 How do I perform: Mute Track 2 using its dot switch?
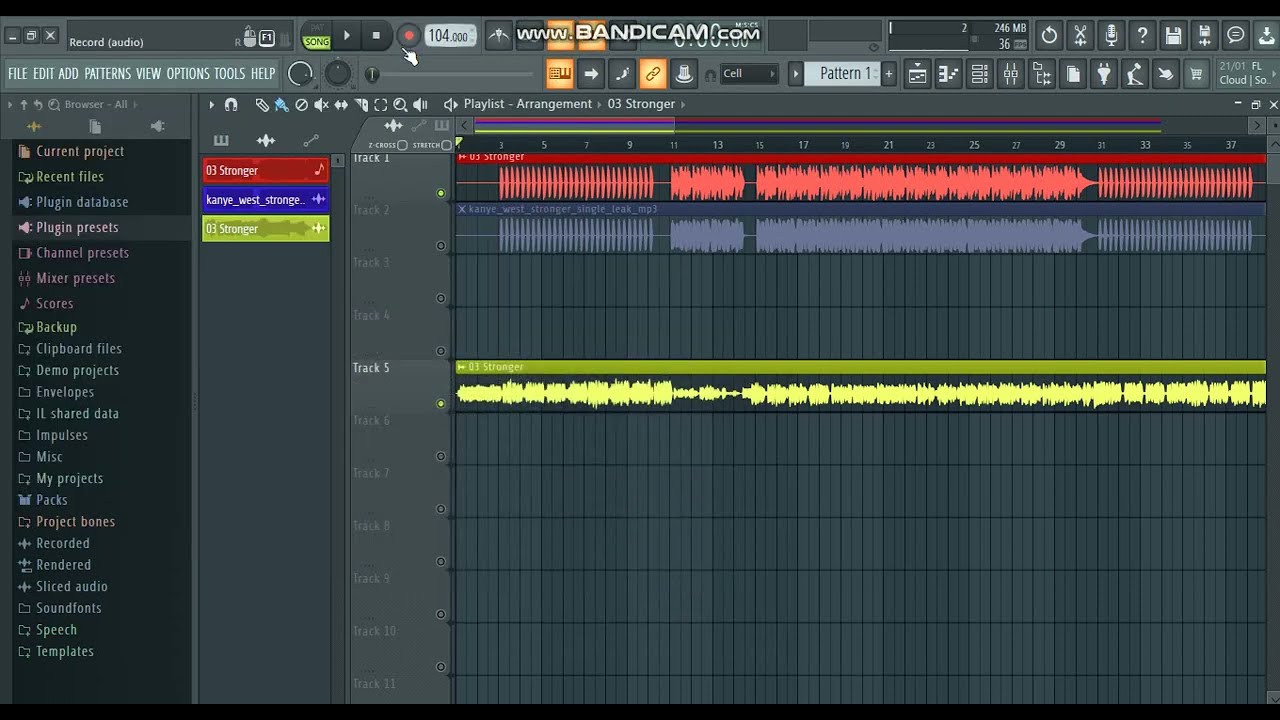(x=441, y=246)
